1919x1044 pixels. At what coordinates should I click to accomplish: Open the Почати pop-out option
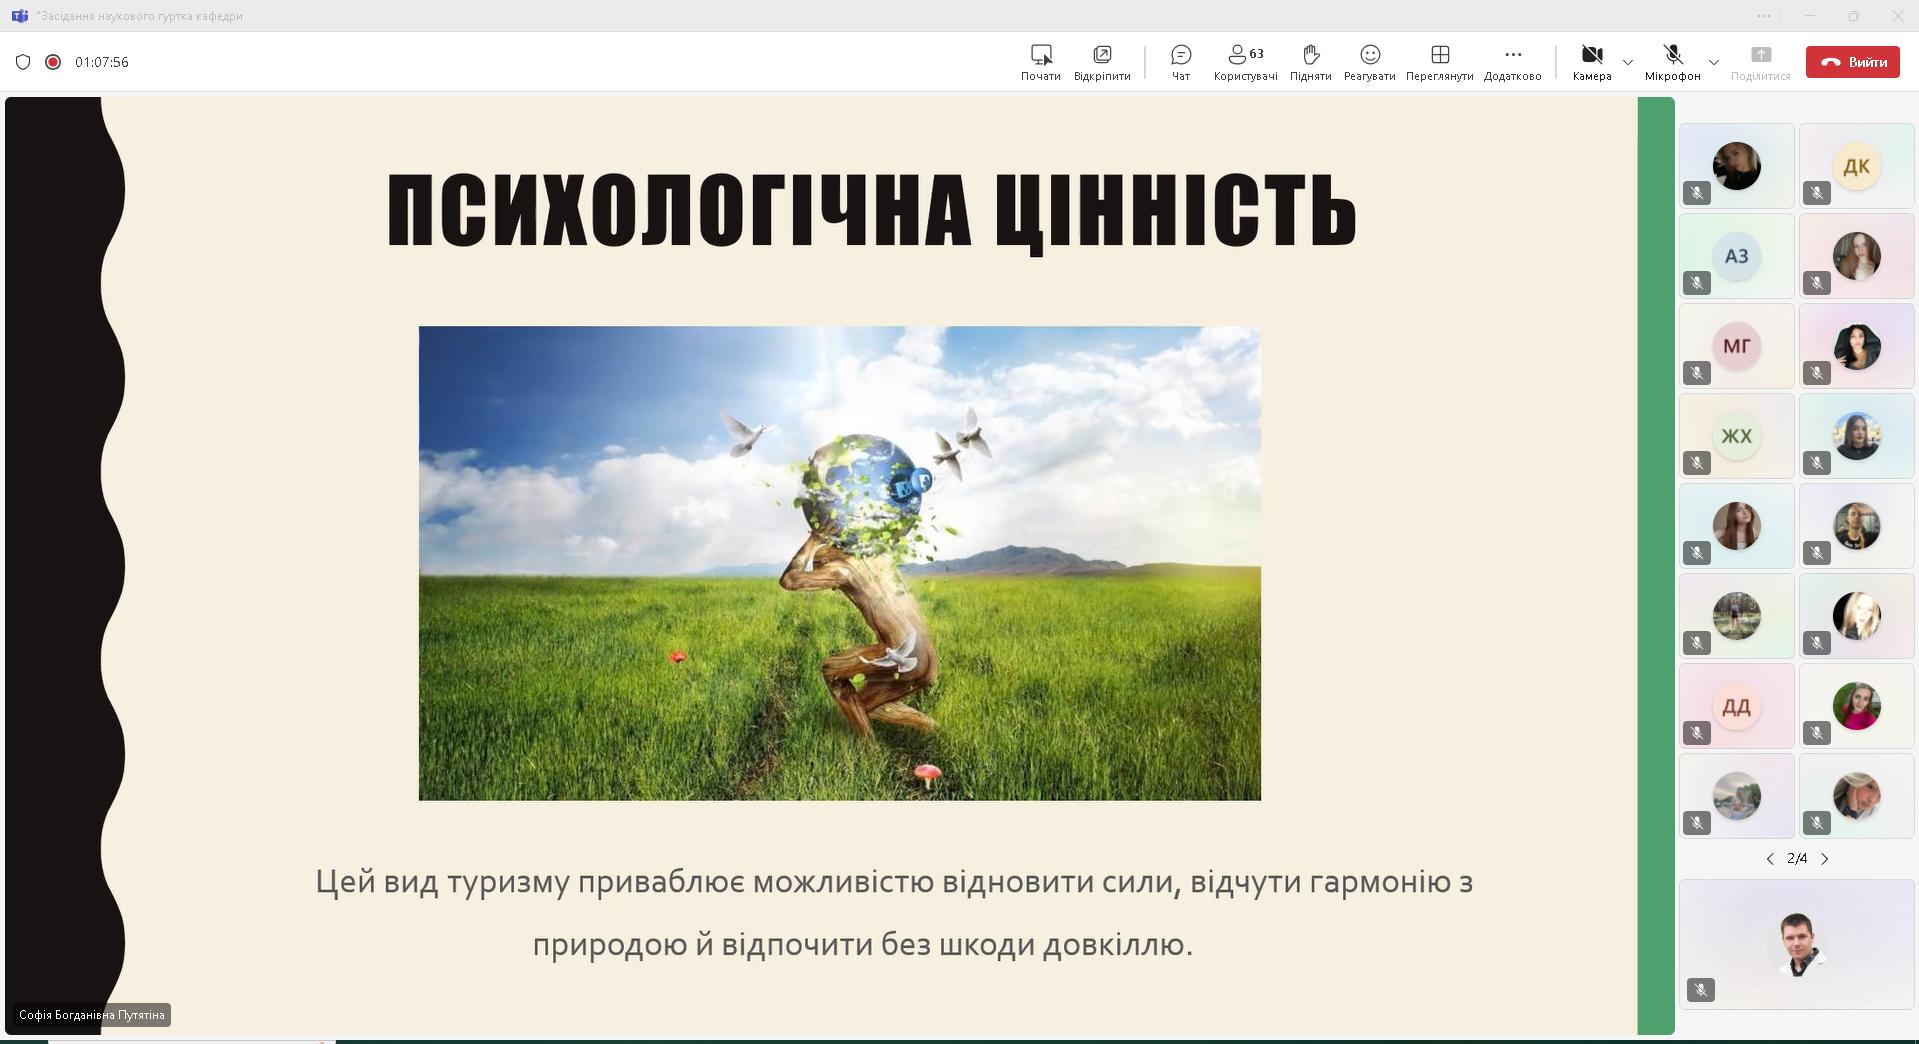pyautogui.click(x=1040, y=62)
